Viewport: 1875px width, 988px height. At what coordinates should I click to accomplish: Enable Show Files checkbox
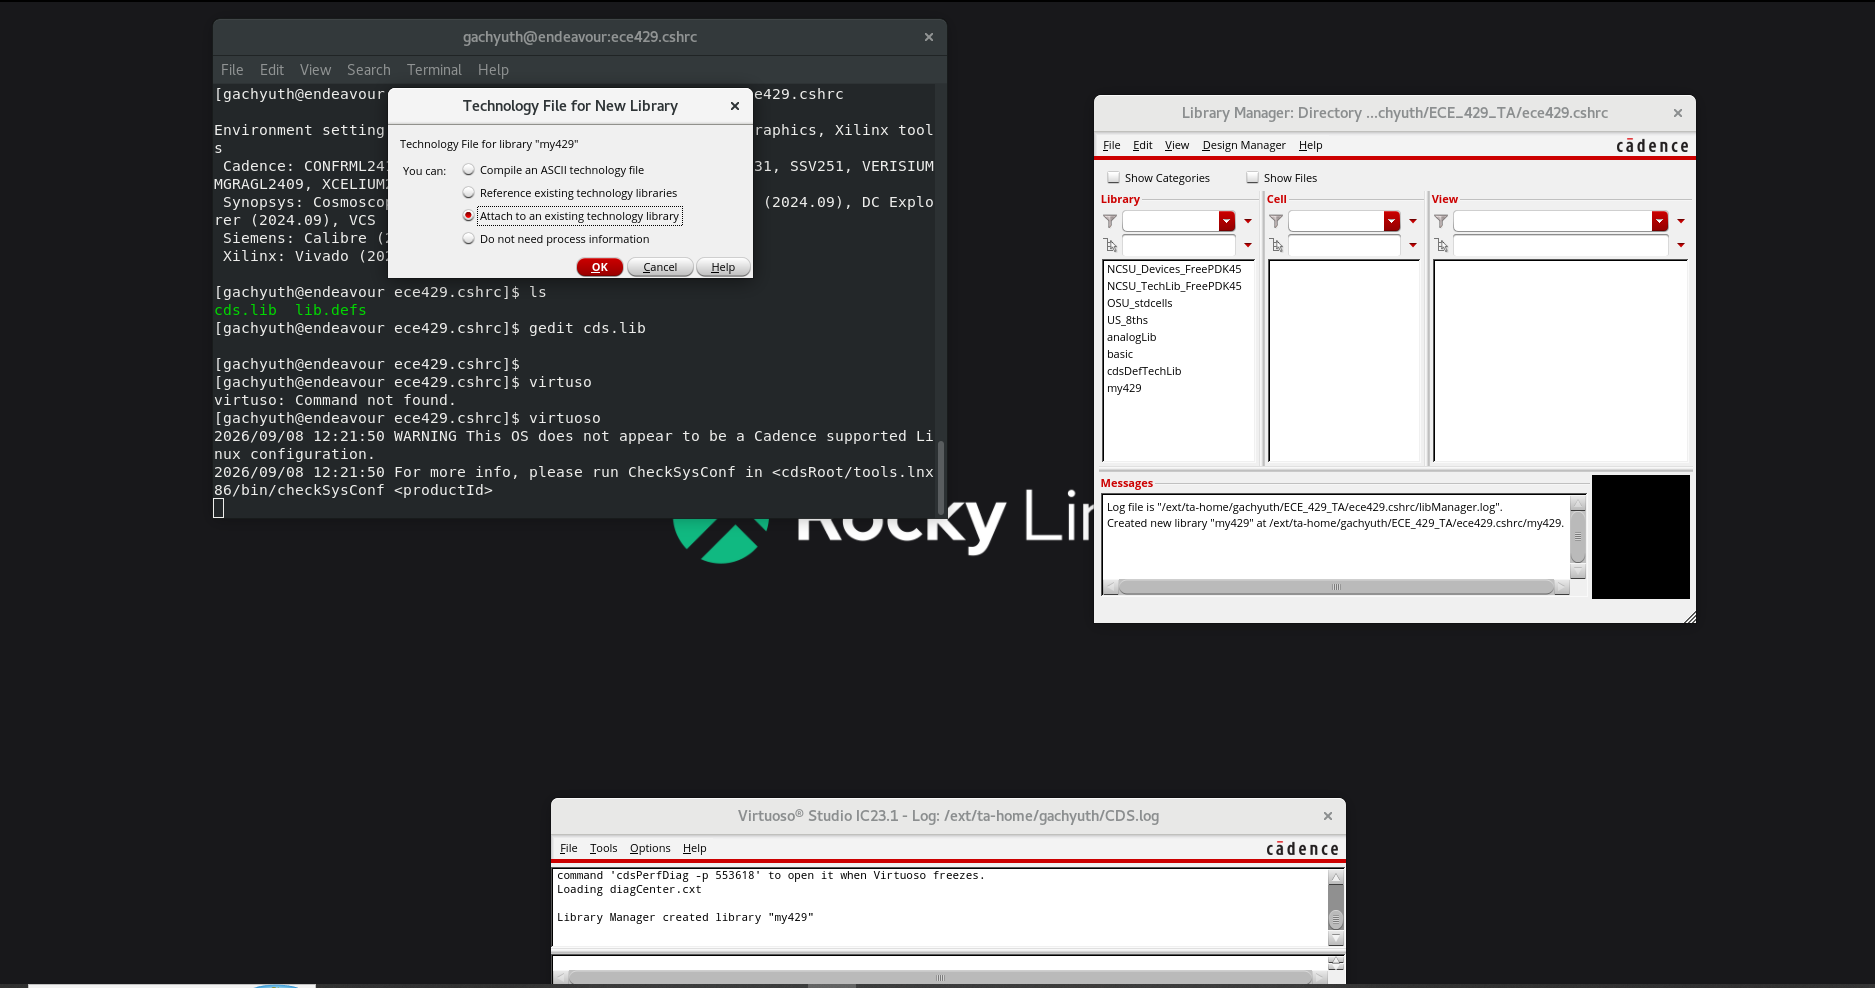[1252, 178]
